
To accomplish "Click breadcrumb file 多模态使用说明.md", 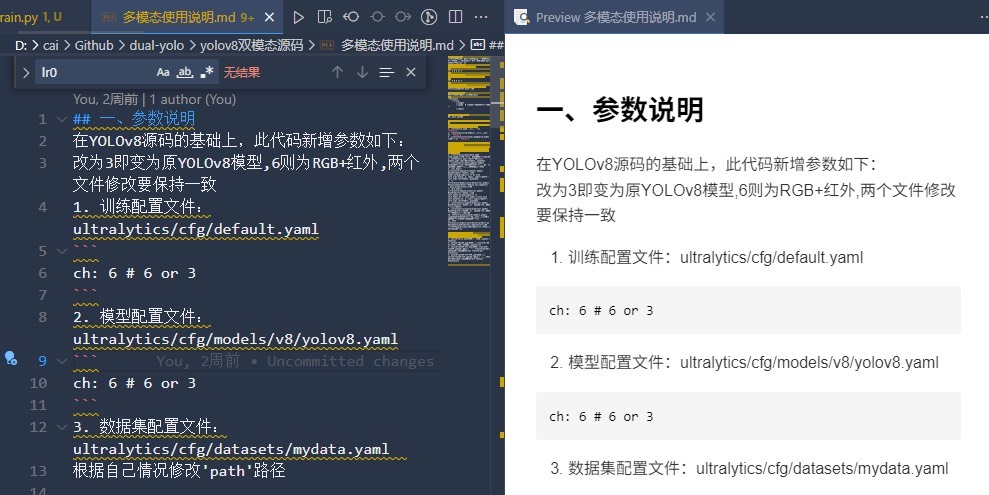I will coord(397,45).
